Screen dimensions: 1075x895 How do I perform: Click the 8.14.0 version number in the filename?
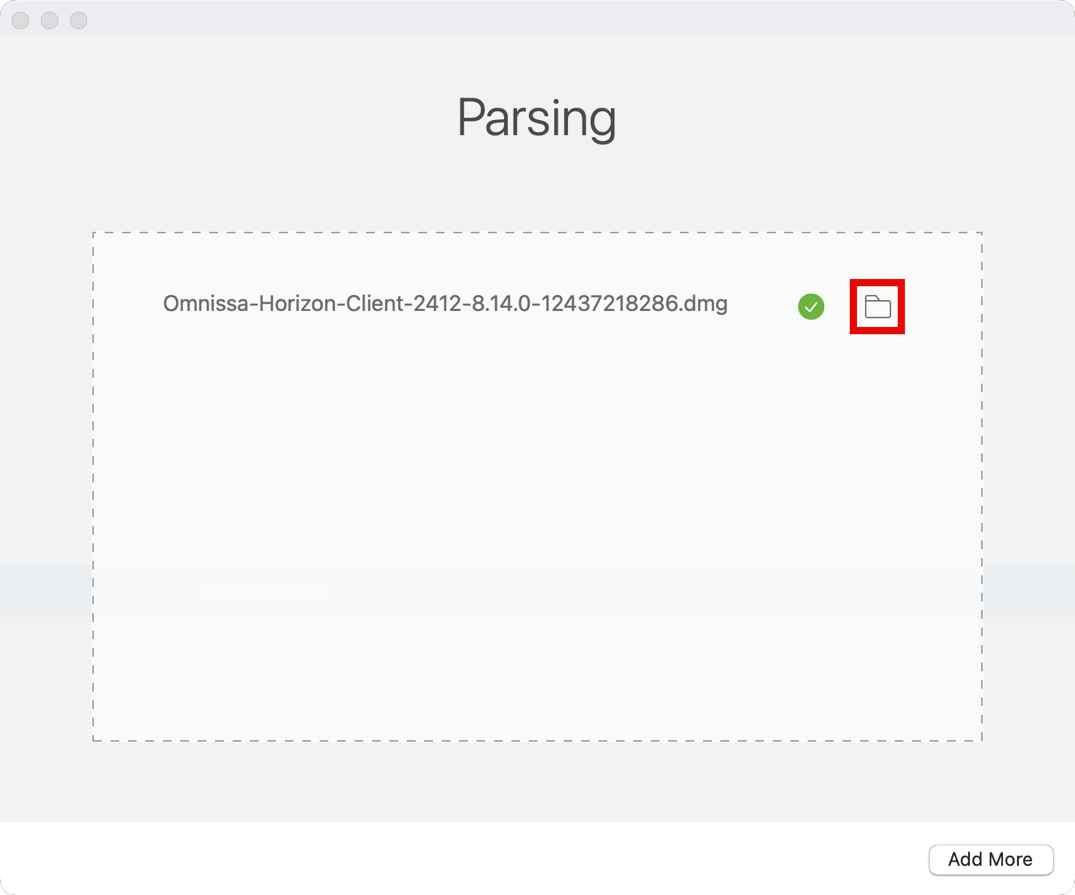504,303
